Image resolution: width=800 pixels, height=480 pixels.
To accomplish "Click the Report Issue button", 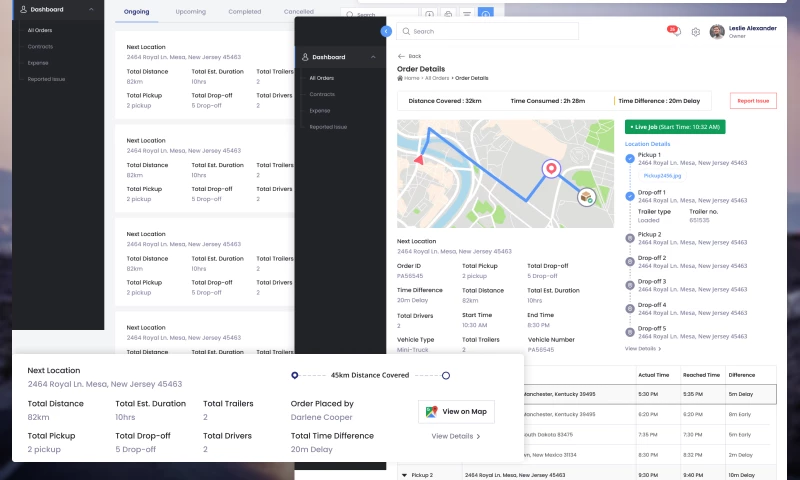I will point(754,101).
